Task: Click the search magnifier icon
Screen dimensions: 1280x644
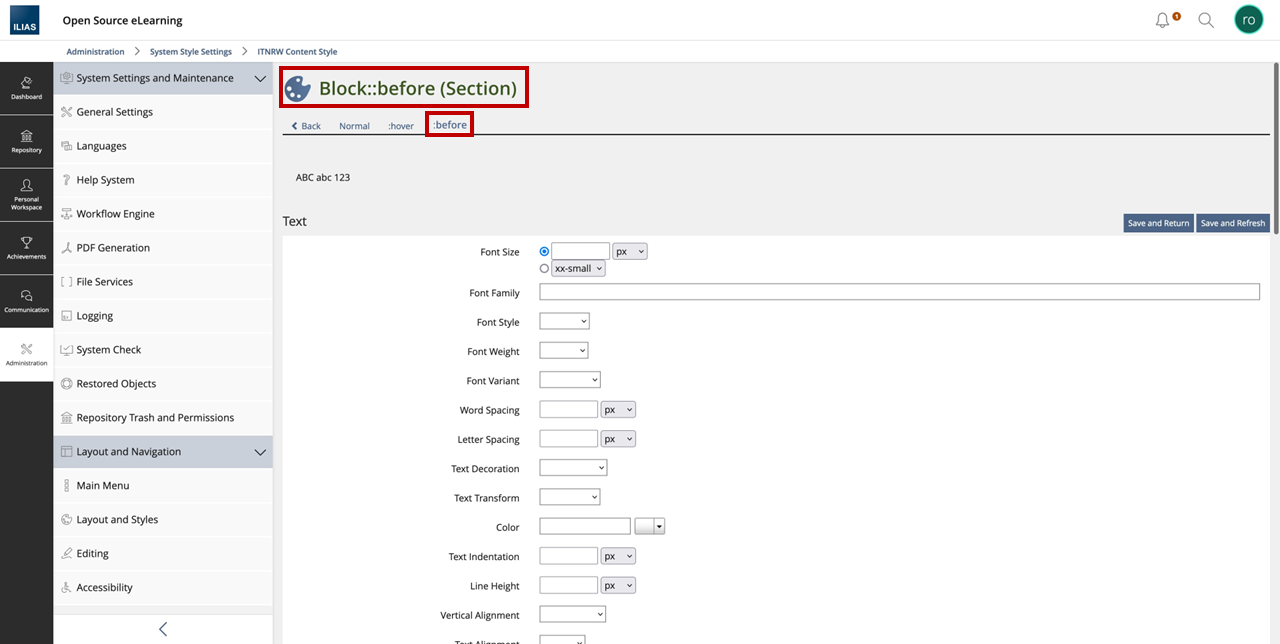Action: pos(1206,20)
